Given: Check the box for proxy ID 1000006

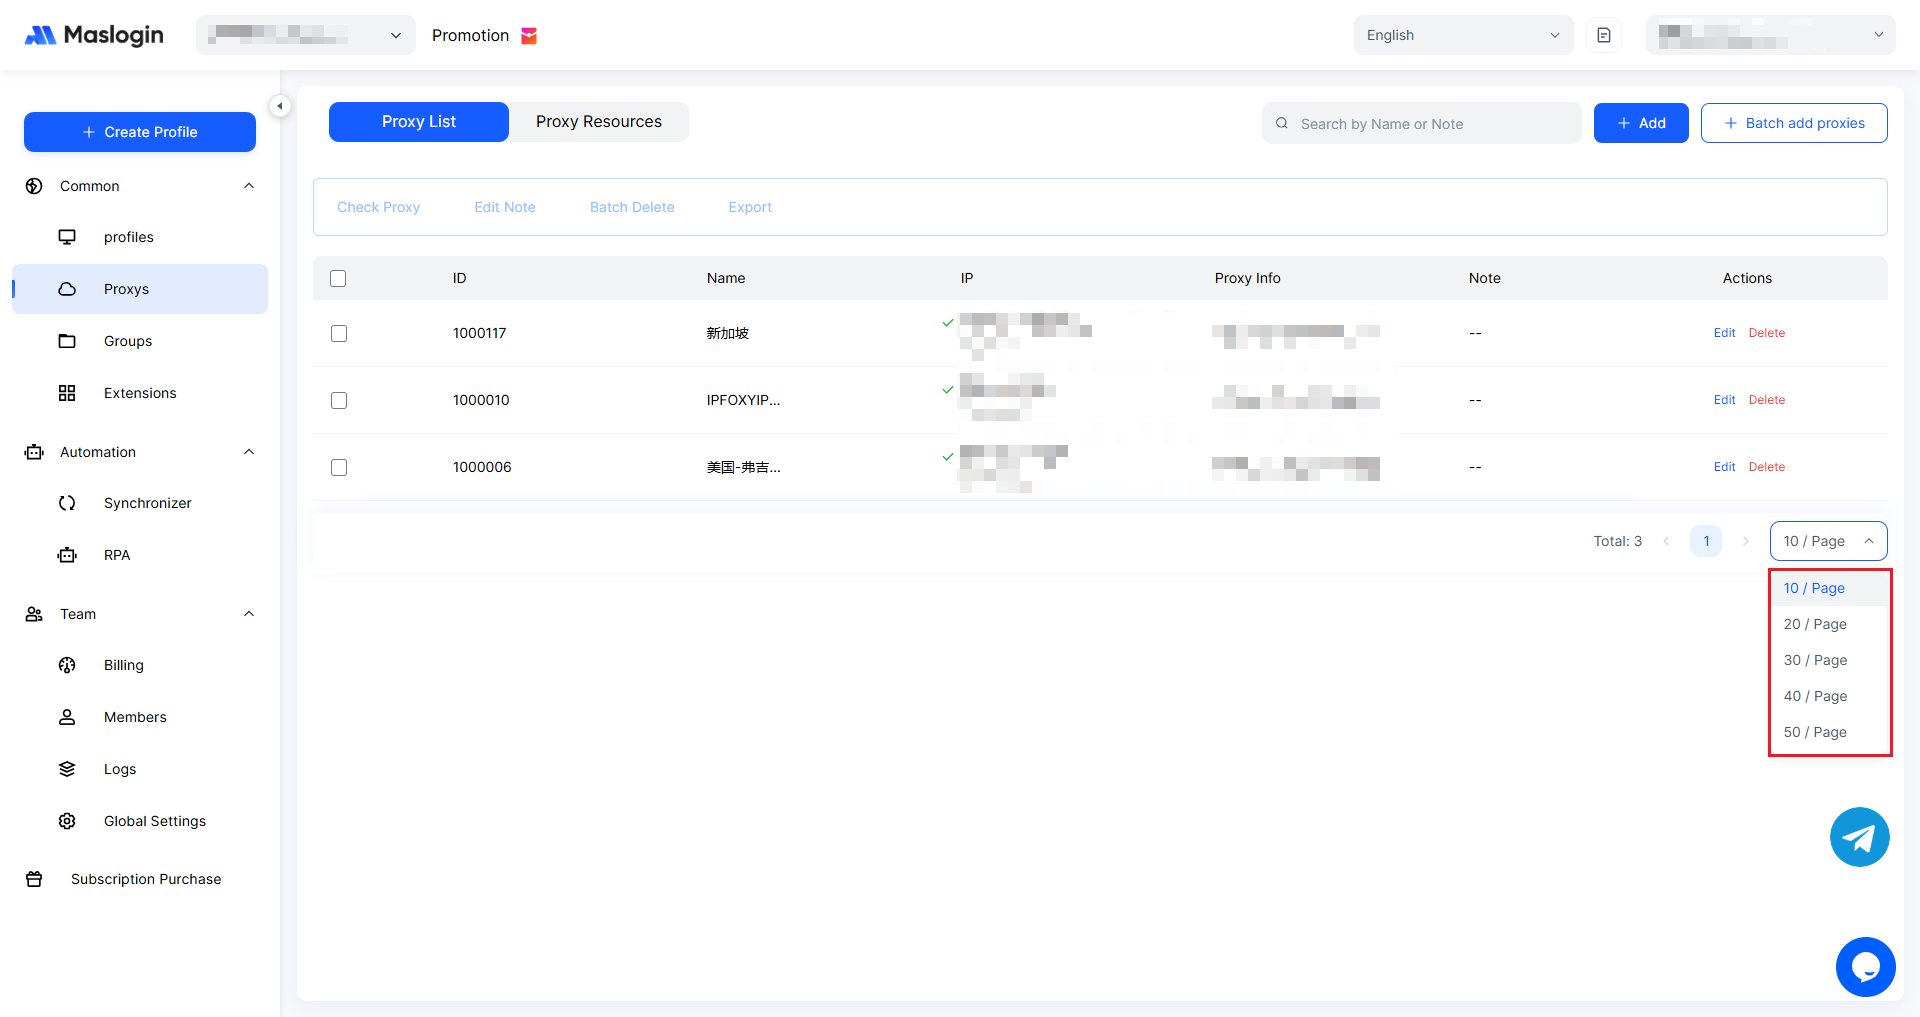Looking at the screenshot, I should 339,467.
